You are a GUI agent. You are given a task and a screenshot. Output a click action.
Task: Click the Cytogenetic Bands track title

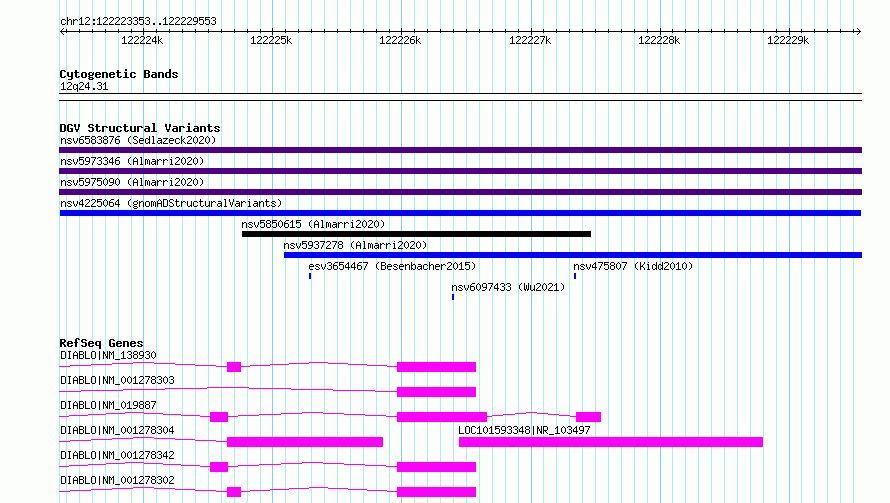[x=119, y=74]
